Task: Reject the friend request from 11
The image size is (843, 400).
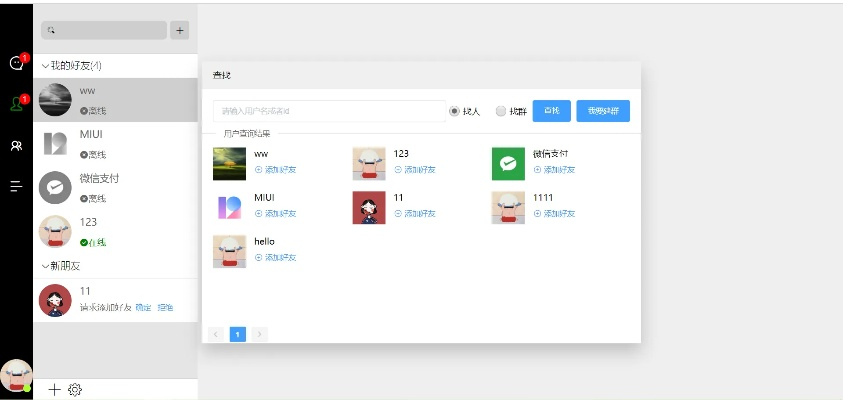Action: (x=165, y=308)
